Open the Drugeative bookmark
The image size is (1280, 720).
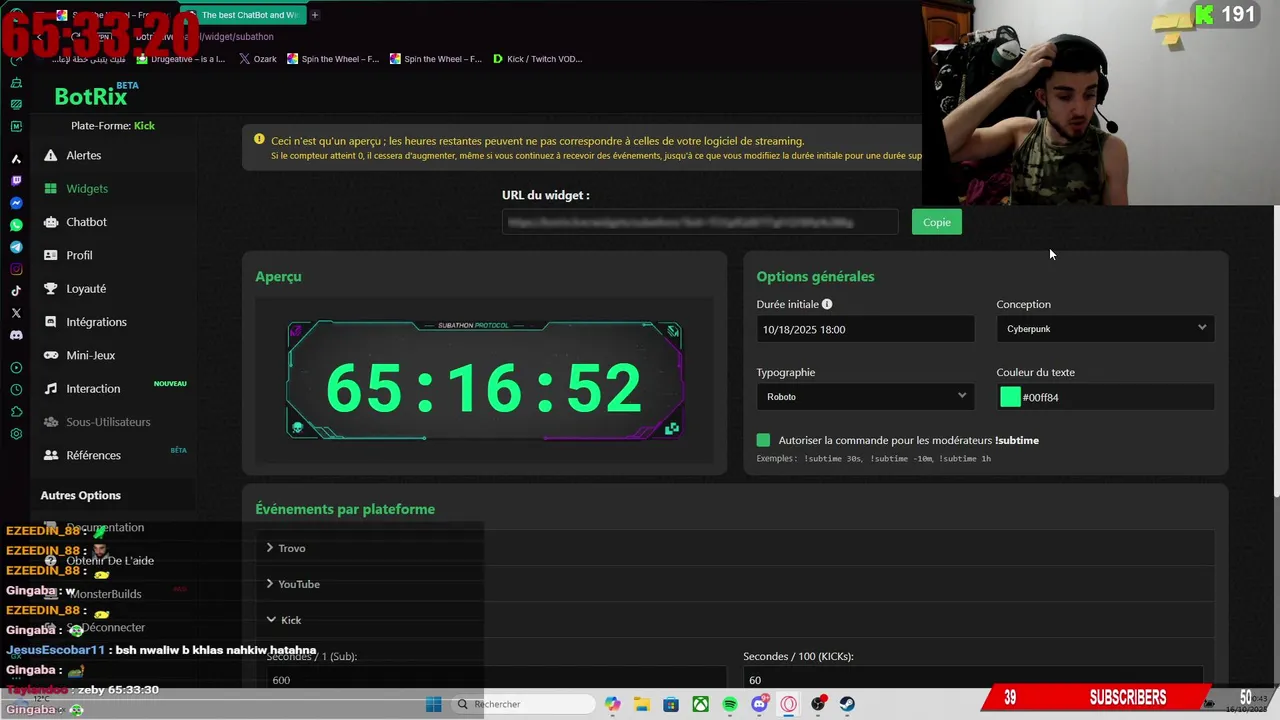tap(181, 59)
